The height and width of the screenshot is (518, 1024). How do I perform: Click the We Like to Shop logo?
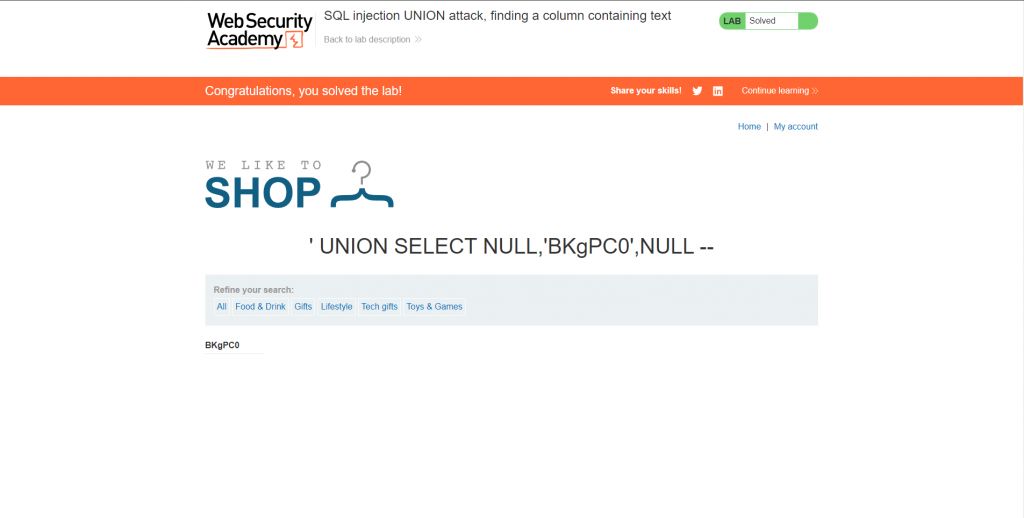[x=299, y=185]
